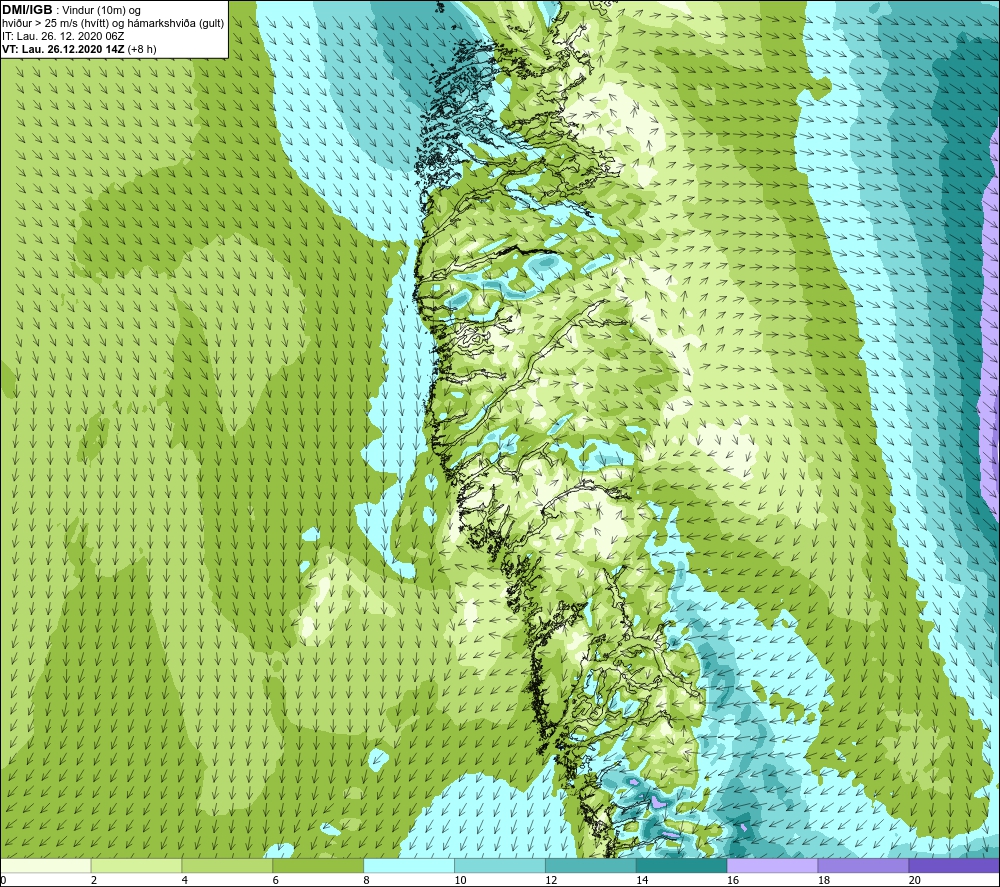The width and height of the screenshot is (1000, 887).
Task: Click the 4–6 m/s green legend swatch
Action: click(227, 866)
